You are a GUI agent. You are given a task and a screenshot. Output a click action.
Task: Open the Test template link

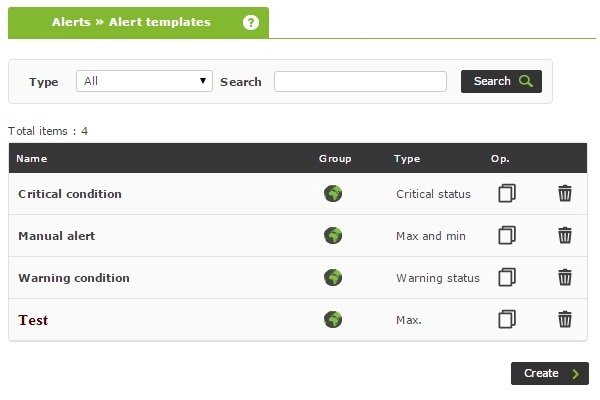[33, 320]
